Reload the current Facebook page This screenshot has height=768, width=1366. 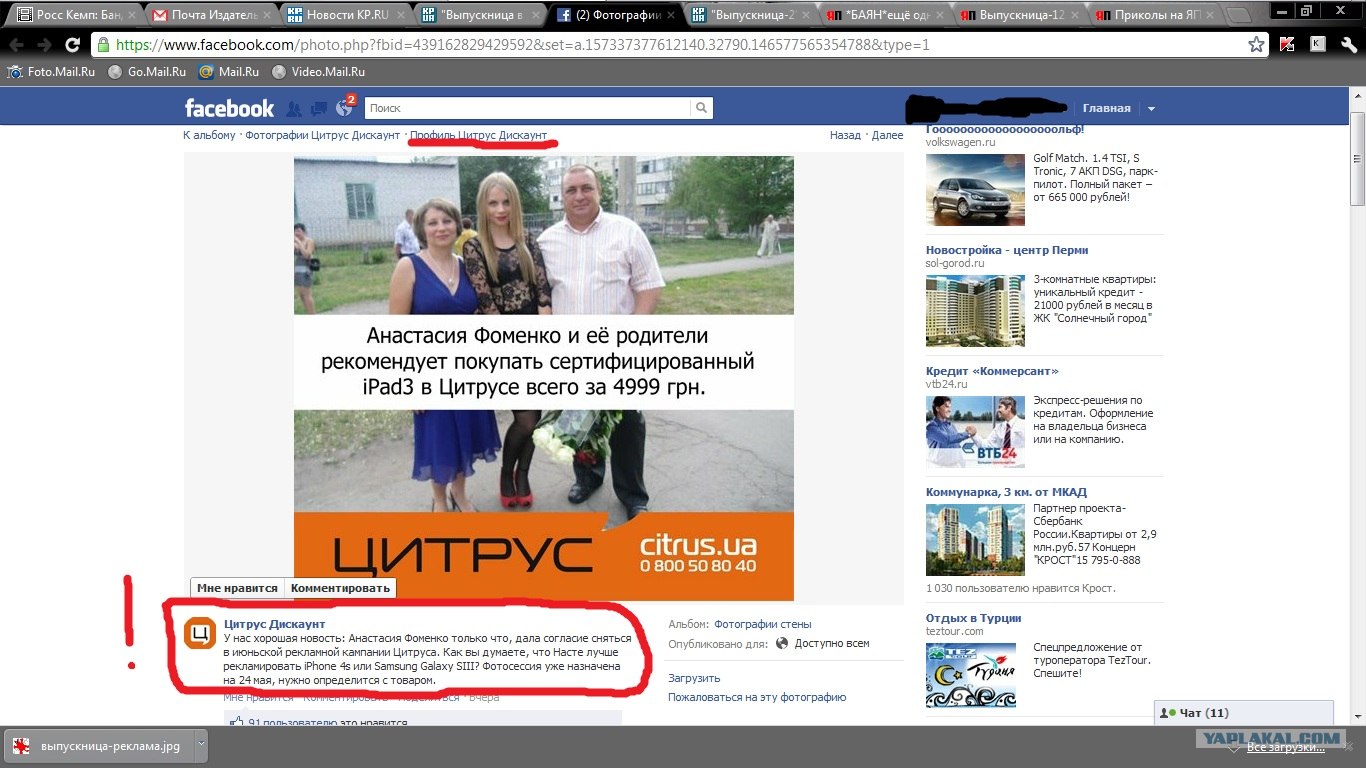tap(72, 45)
